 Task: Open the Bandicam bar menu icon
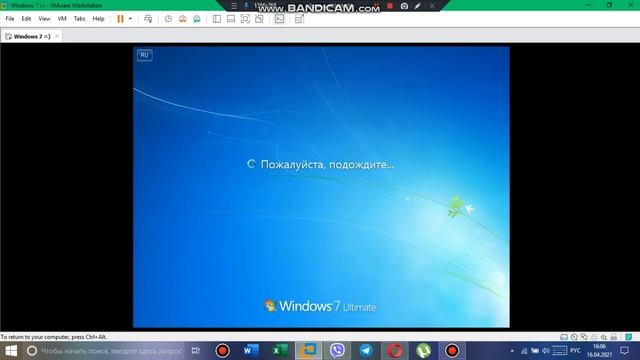point(234,6)
